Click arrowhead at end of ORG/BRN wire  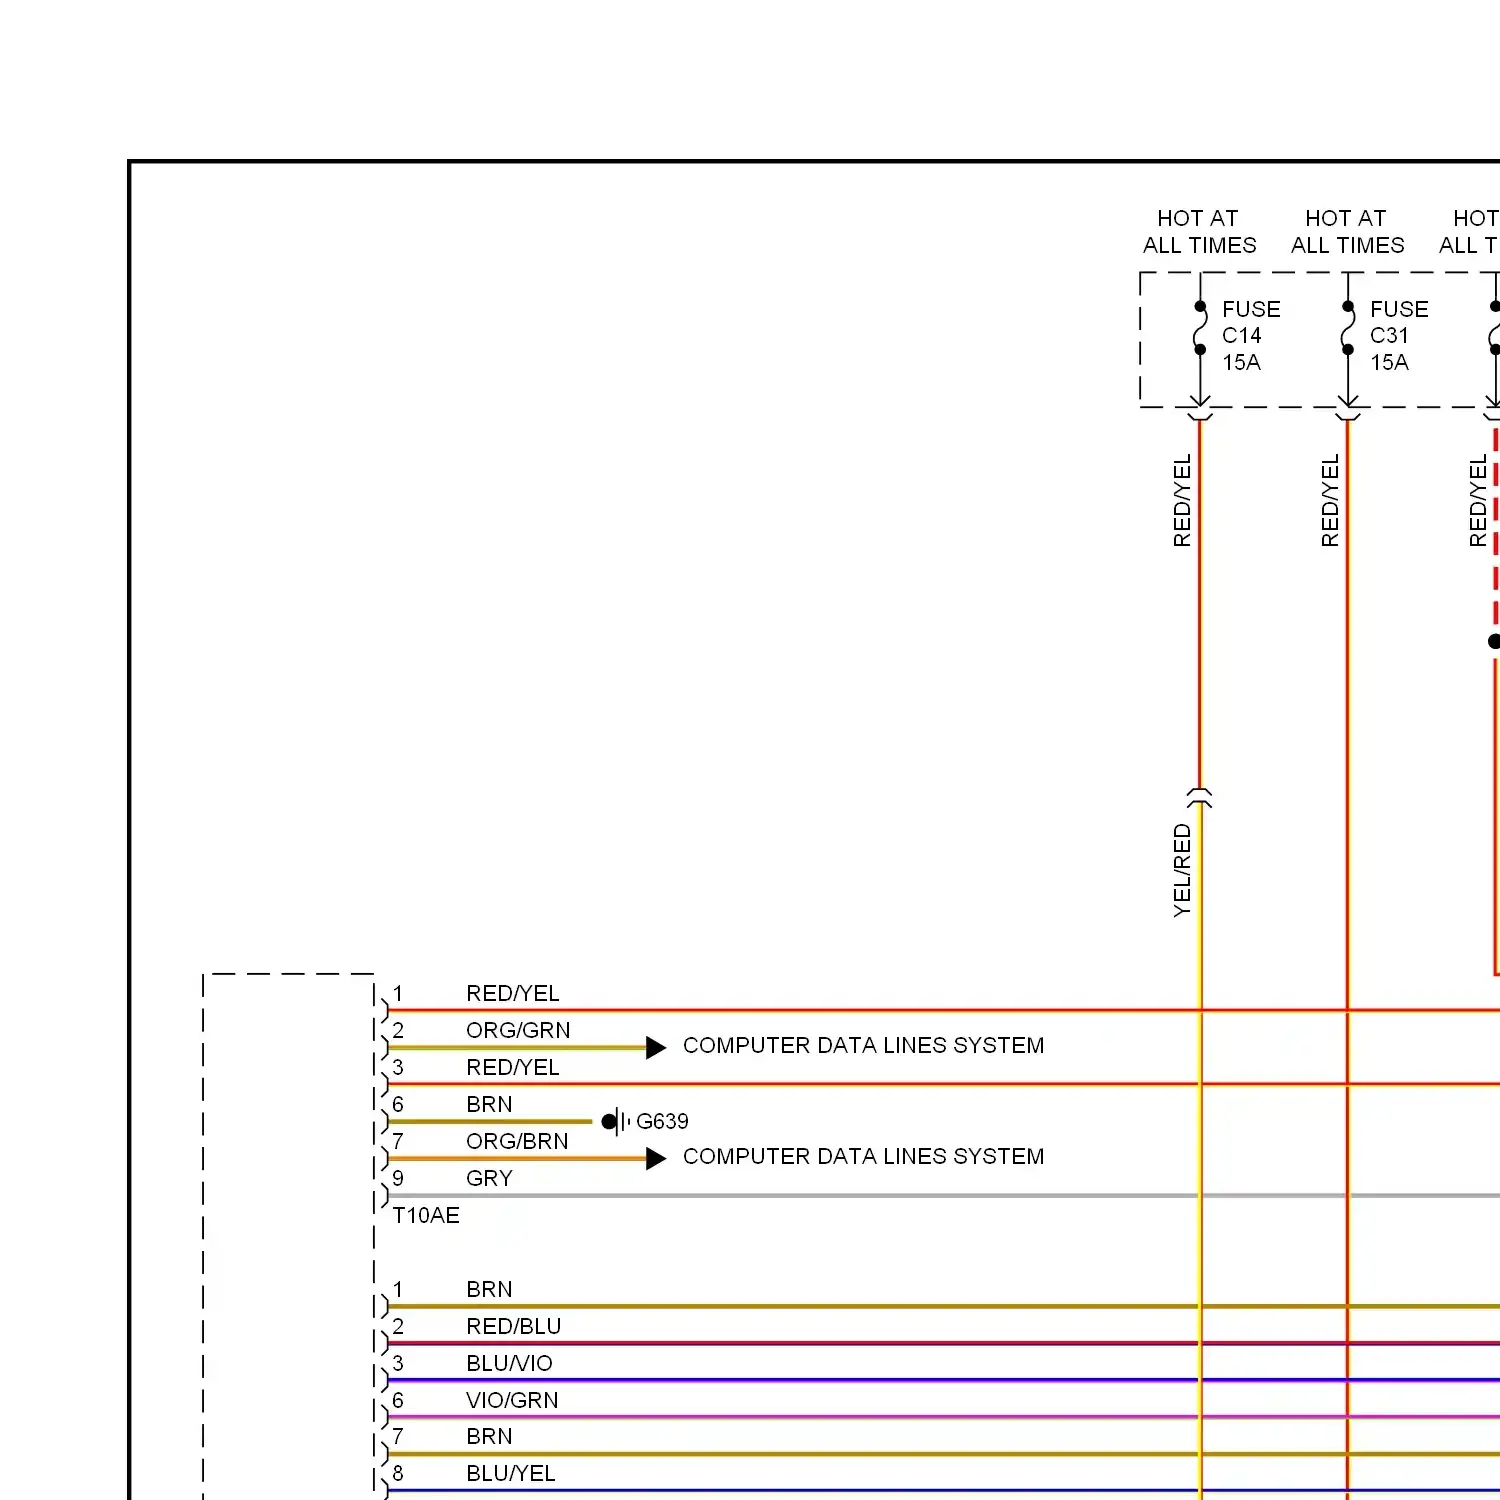tap(656, 1158)
